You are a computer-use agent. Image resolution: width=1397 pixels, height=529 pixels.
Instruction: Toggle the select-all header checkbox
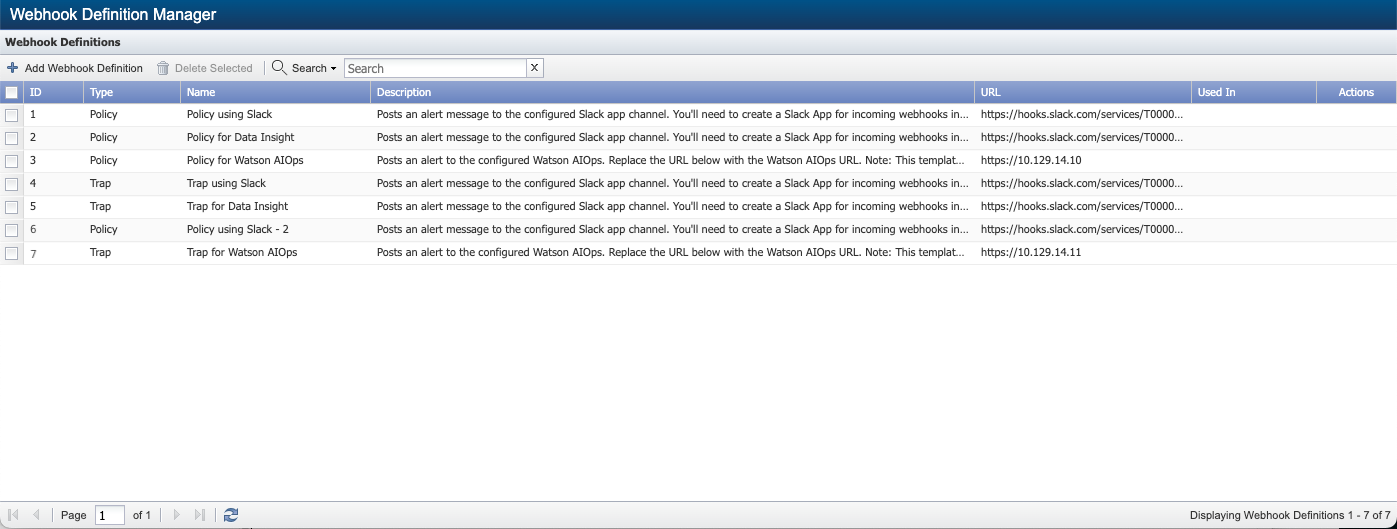[x=12, y=92]
